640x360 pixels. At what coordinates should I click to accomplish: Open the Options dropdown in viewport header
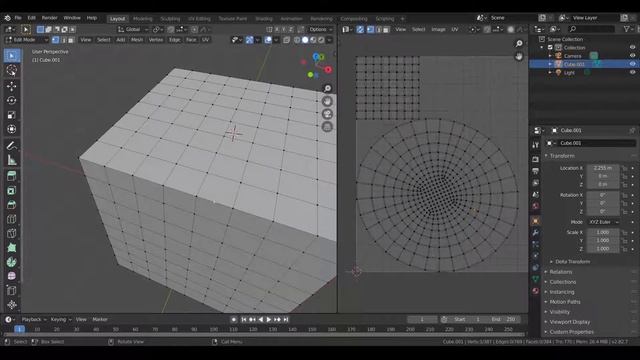tap(321, 29)
